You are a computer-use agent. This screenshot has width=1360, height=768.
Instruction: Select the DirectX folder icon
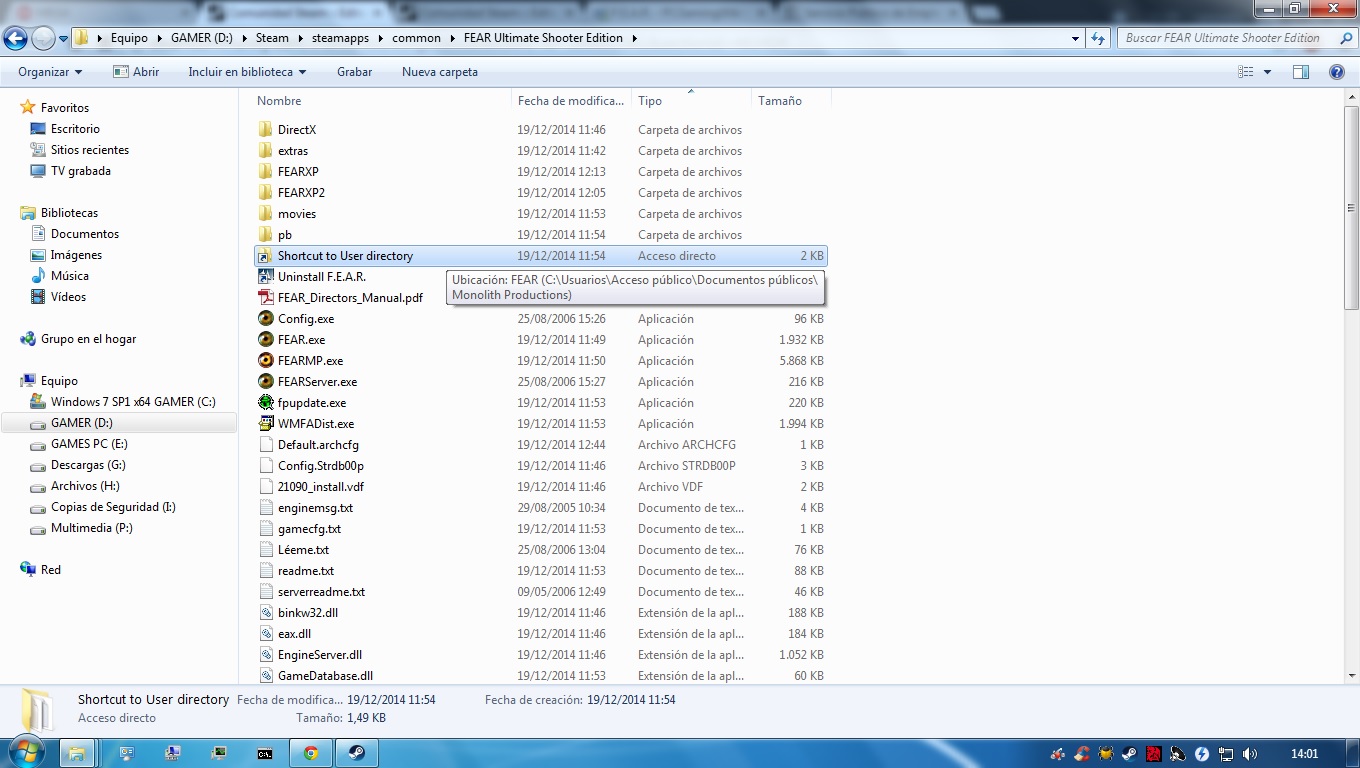point(265,130)
